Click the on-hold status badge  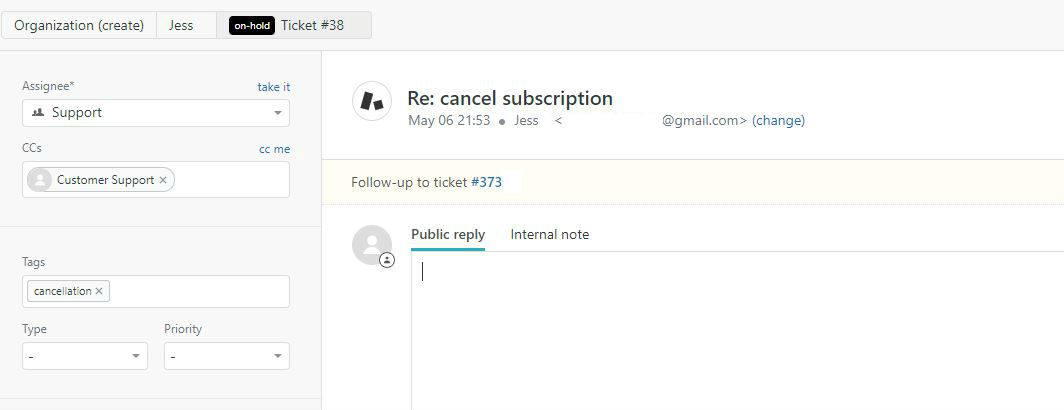(252, 26)
